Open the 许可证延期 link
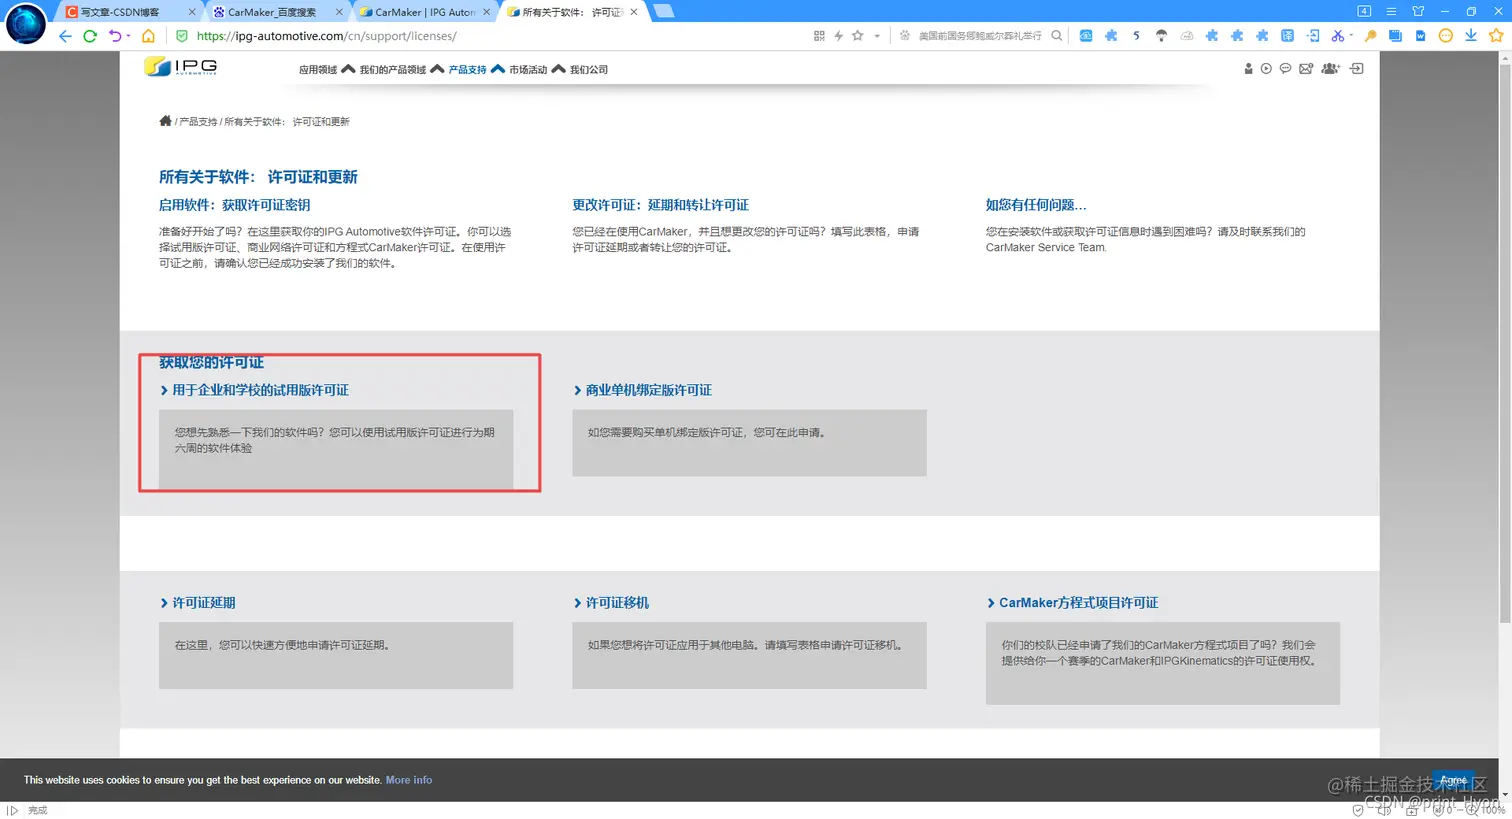This screenshot has height=819, width=1512. tap(204, 603)
